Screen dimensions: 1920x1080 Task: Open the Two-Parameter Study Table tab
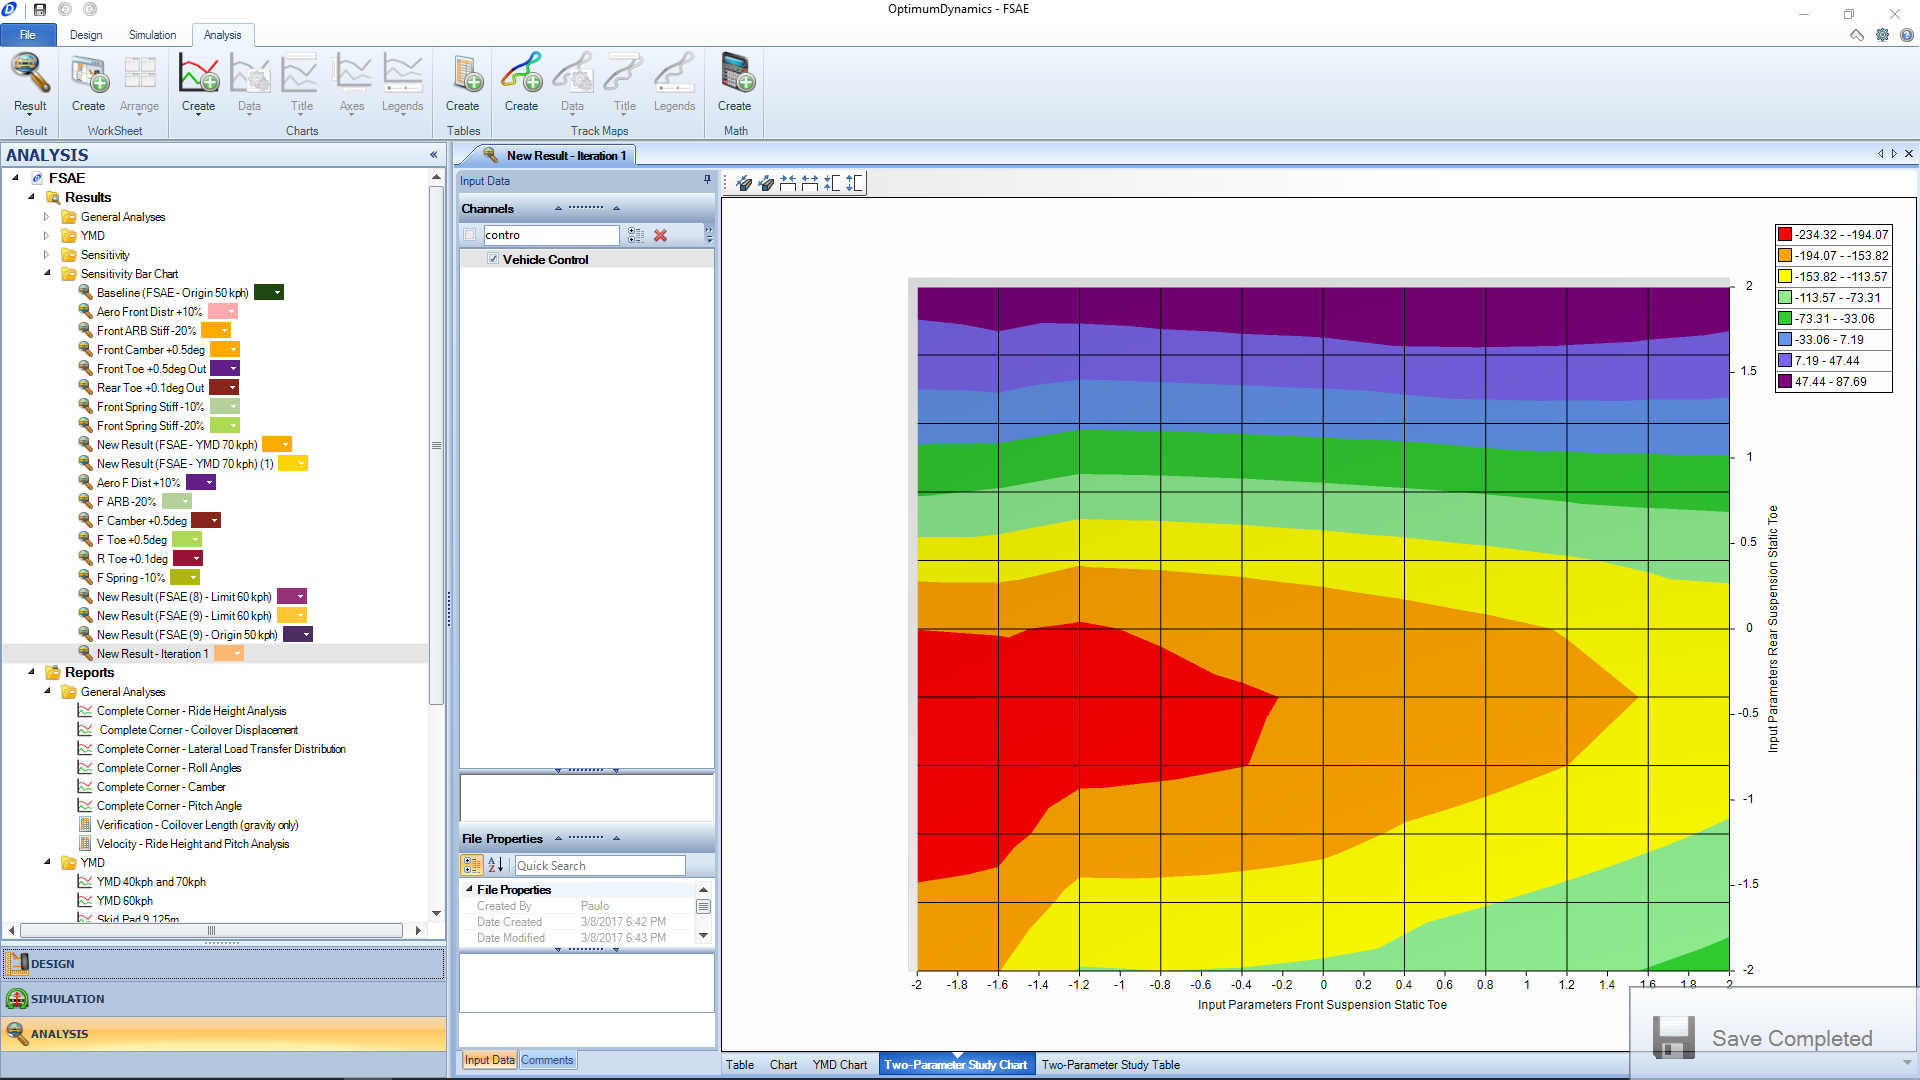1110,1064
